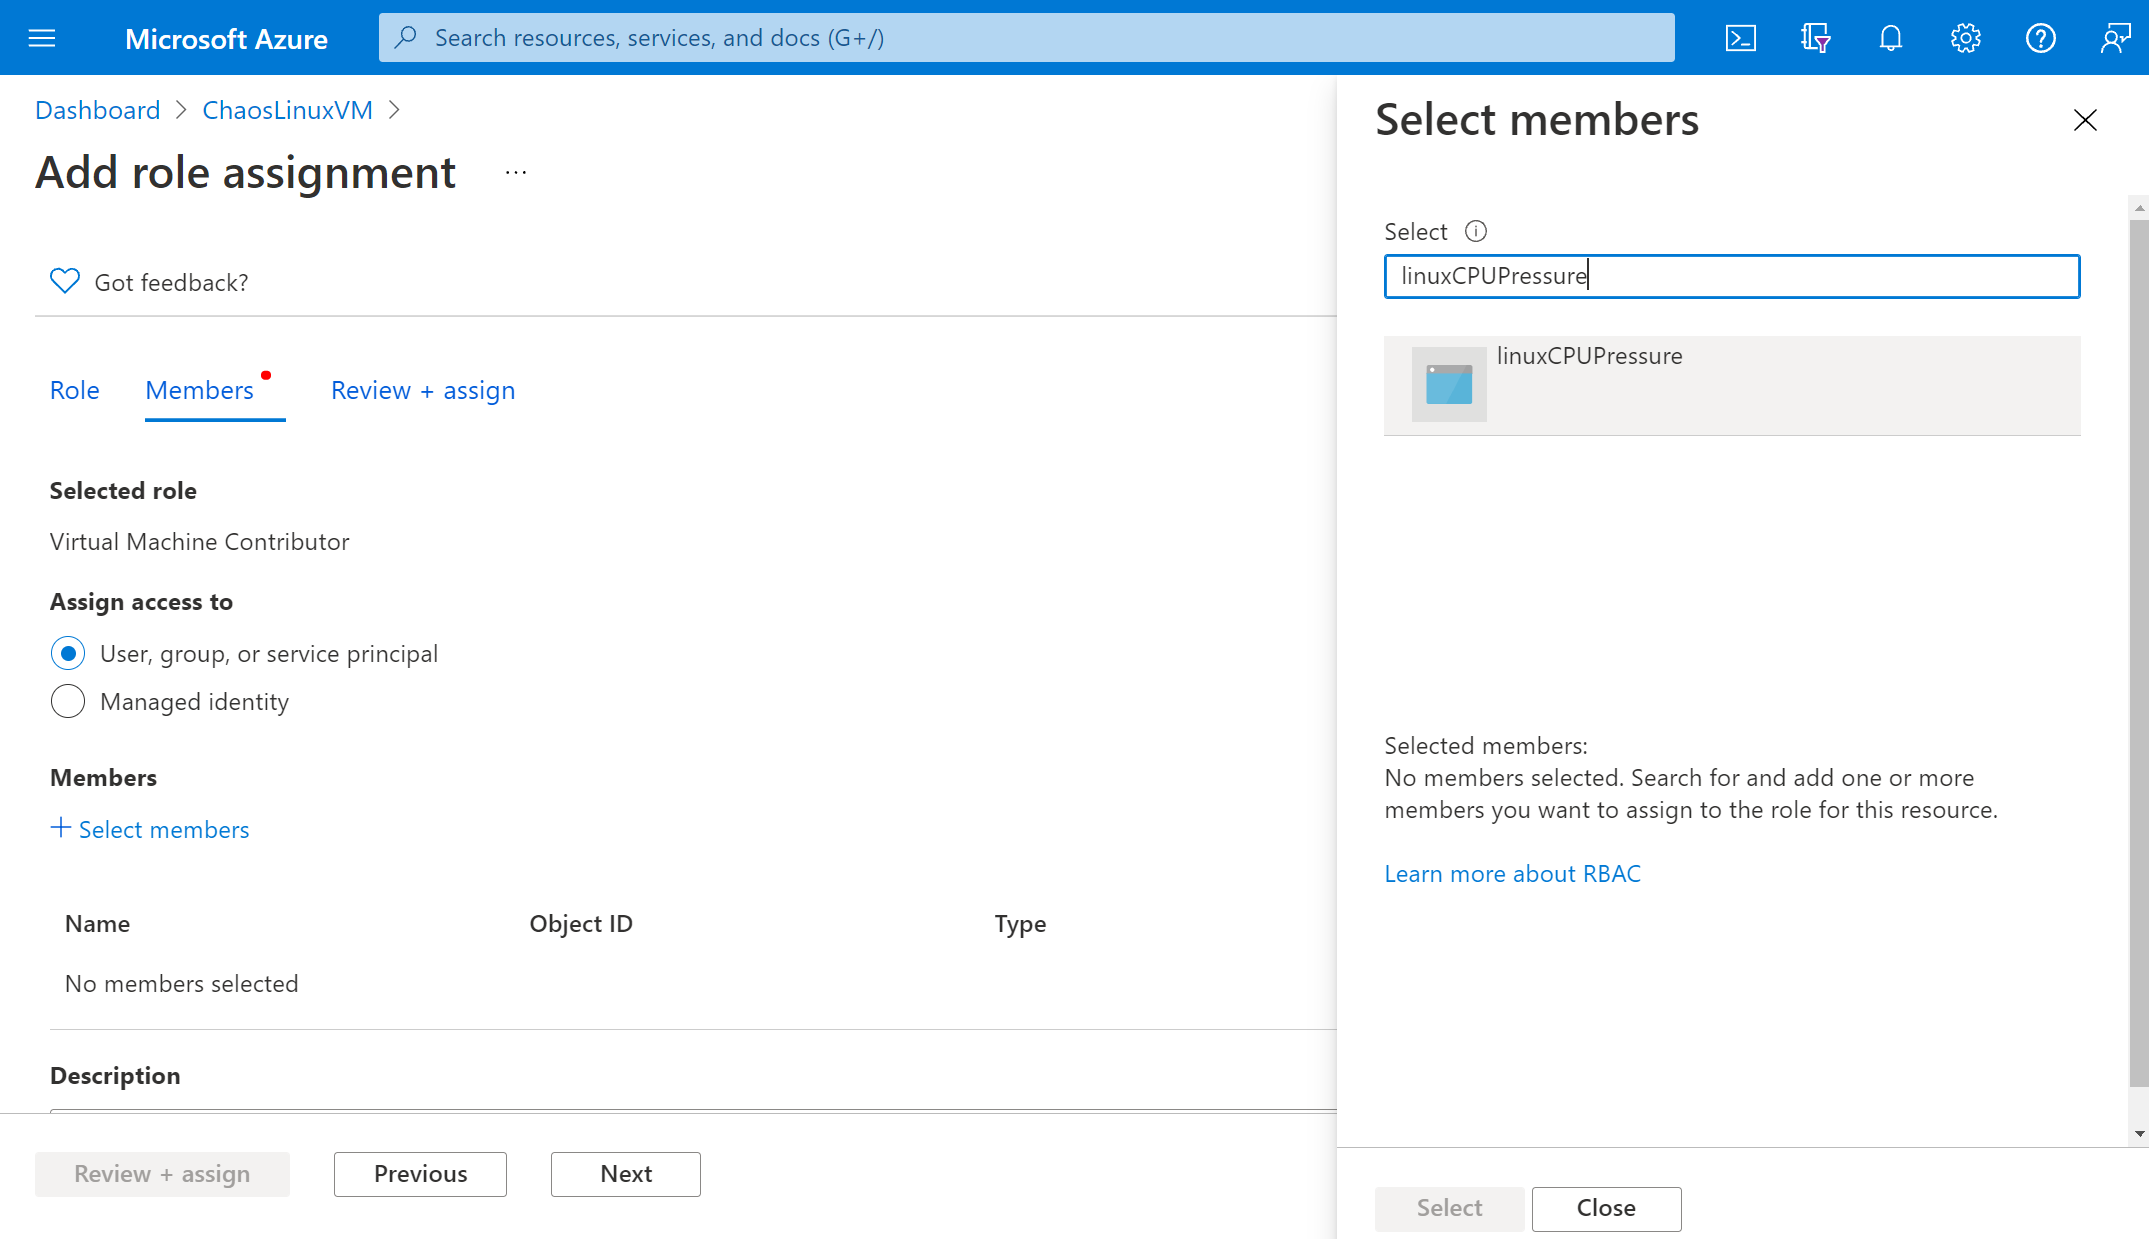Click the Portal menu hamburger icon

(41, 37)
